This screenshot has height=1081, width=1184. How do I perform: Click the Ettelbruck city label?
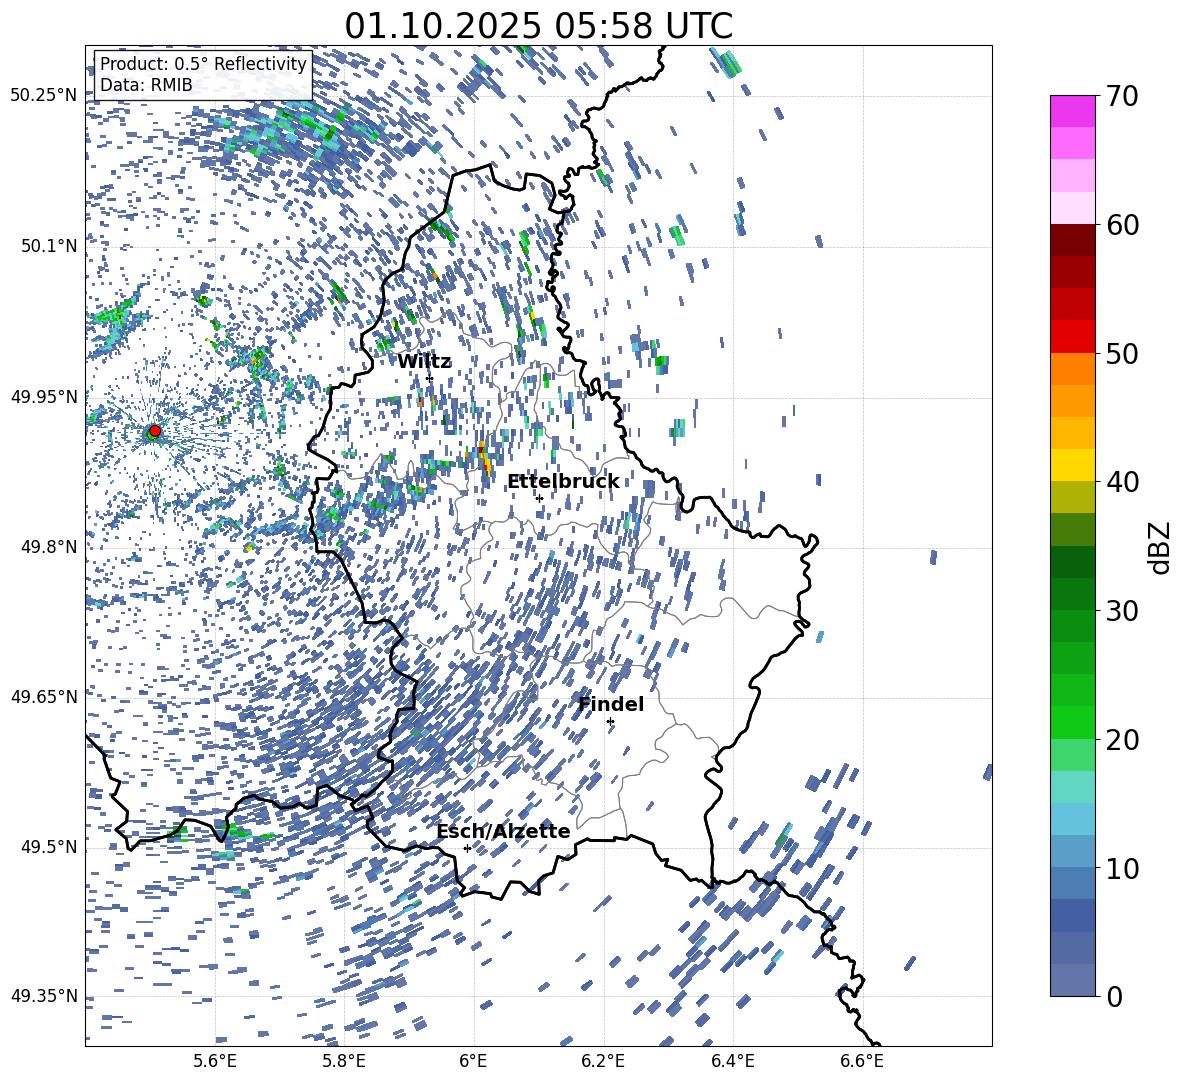tap(563, 482)
